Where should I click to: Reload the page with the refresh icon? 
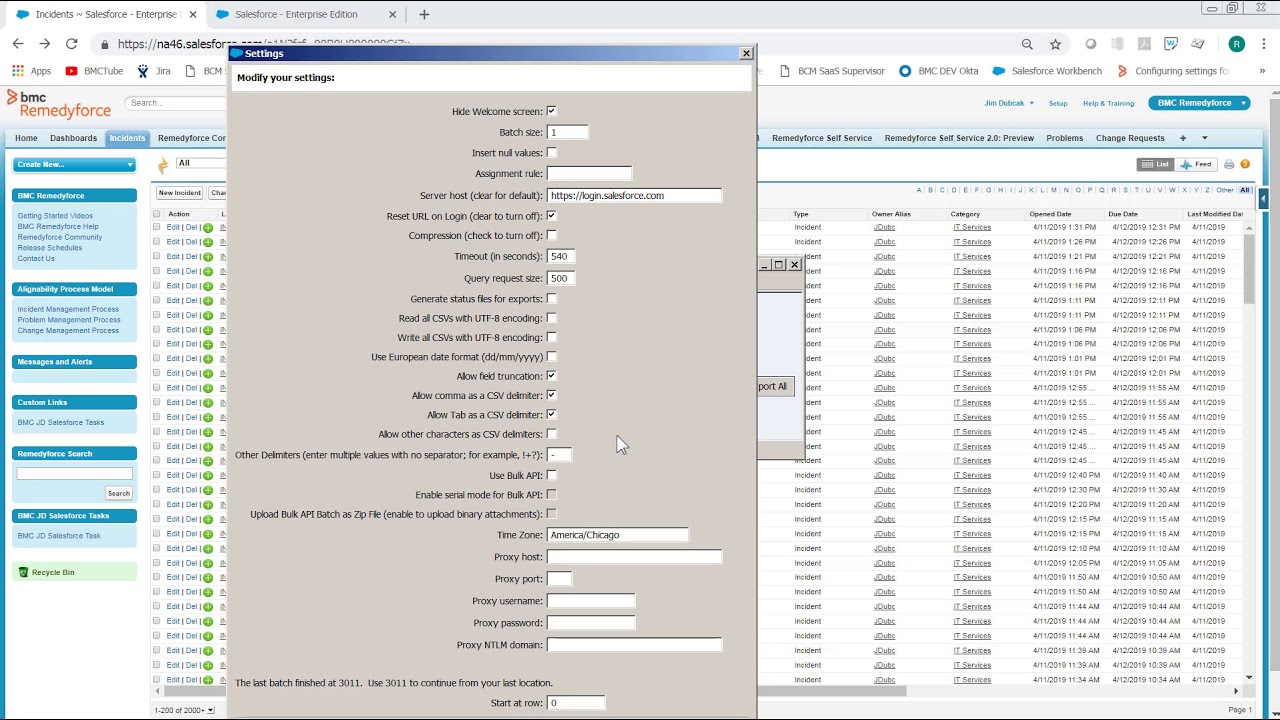71,44
